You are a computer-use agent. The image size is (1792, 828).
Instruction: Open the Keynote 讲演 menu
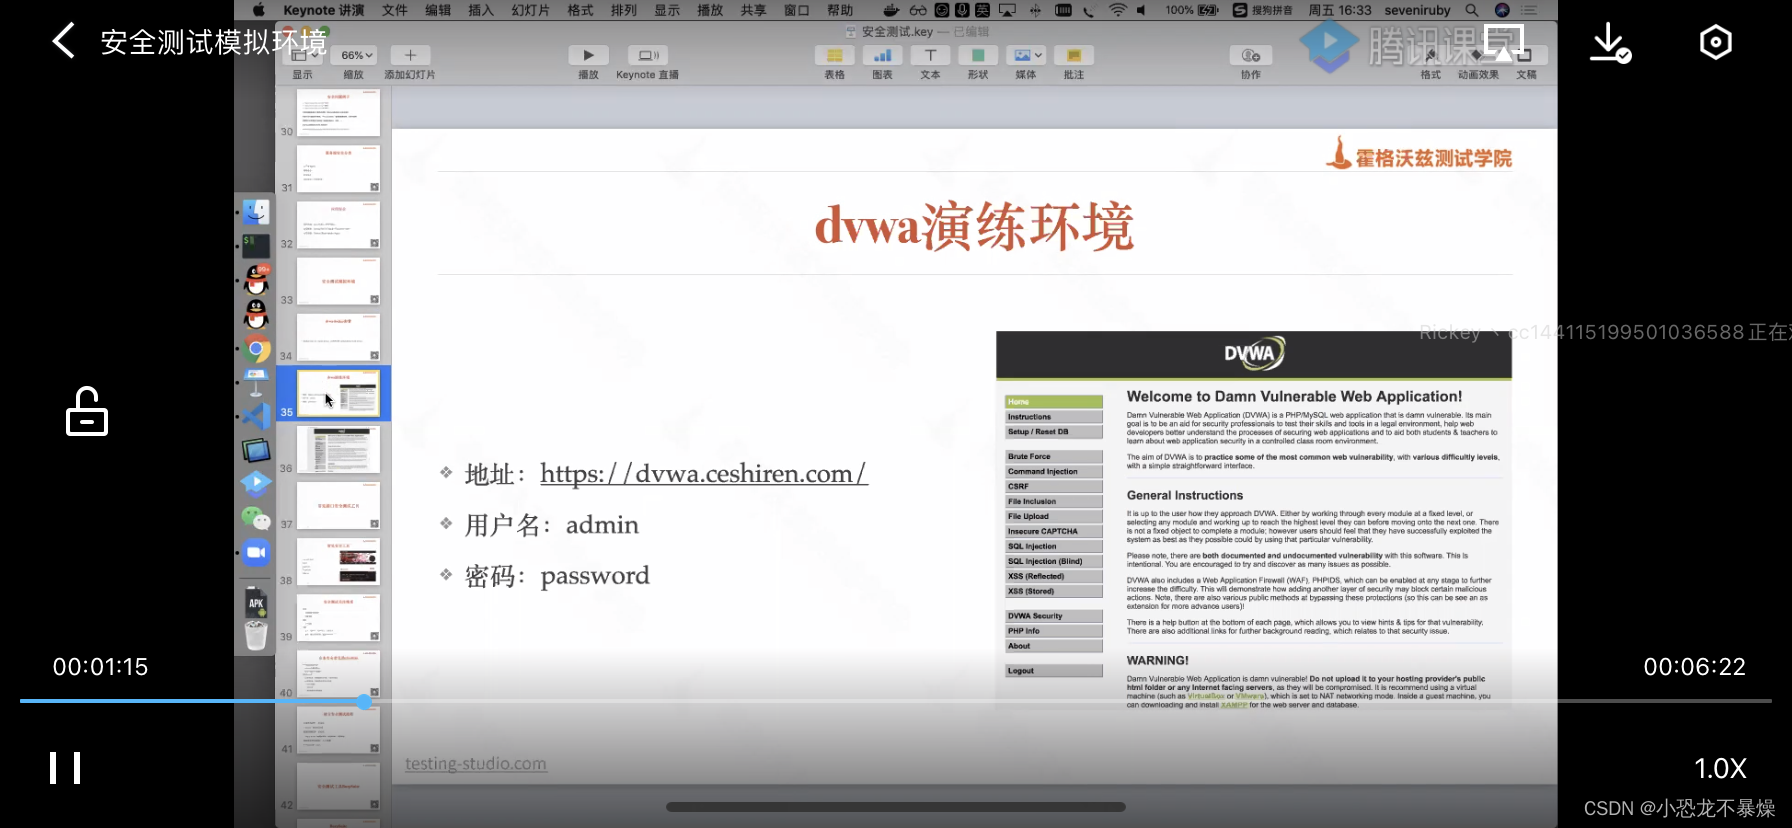point(324,10)
